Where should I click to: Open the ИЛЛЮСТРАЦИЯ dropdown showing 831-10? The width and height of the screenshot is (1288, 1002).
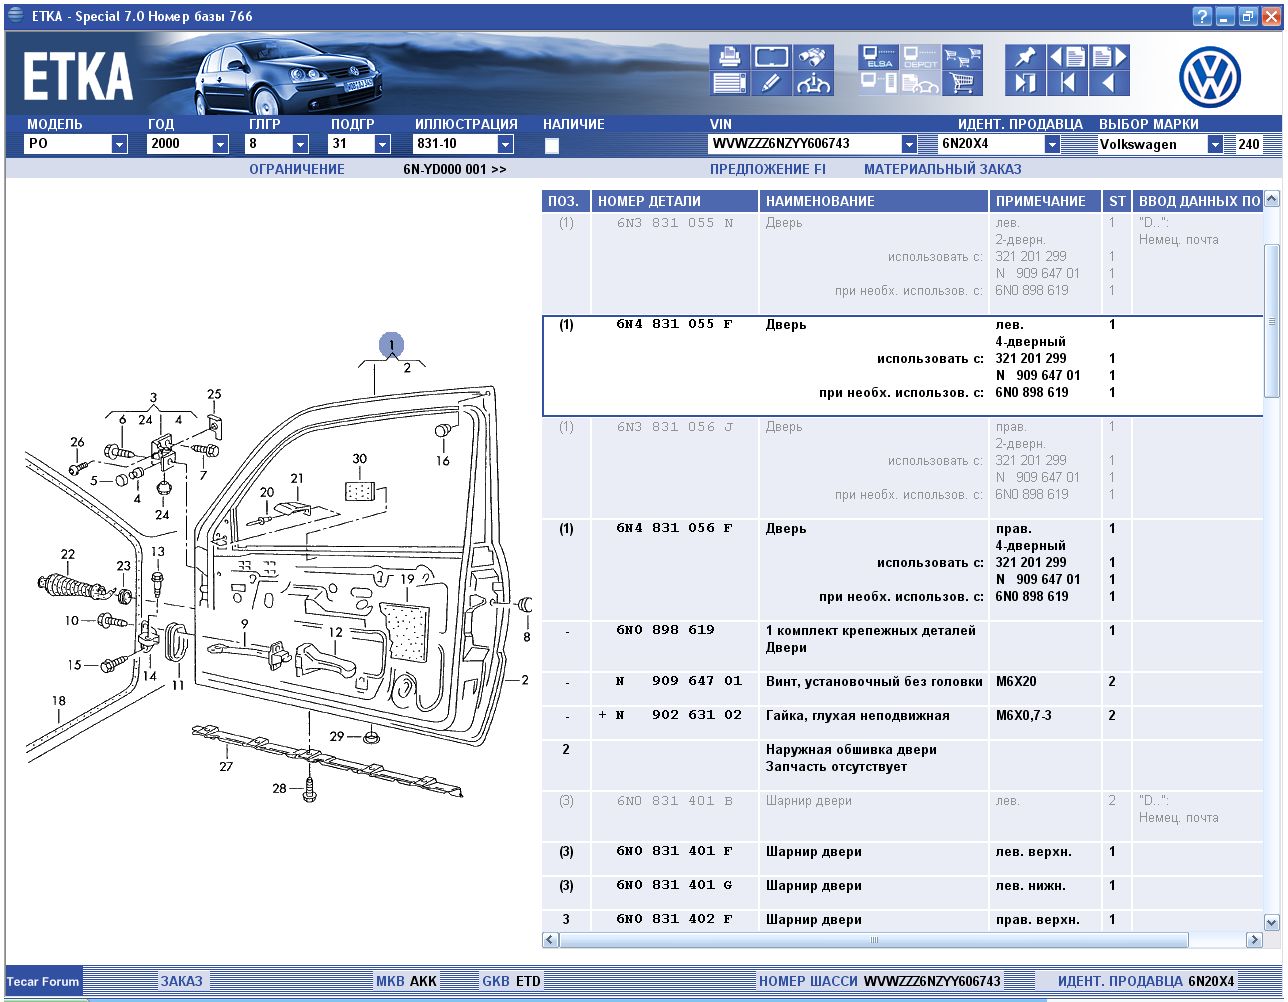click(x=505, y=144)
